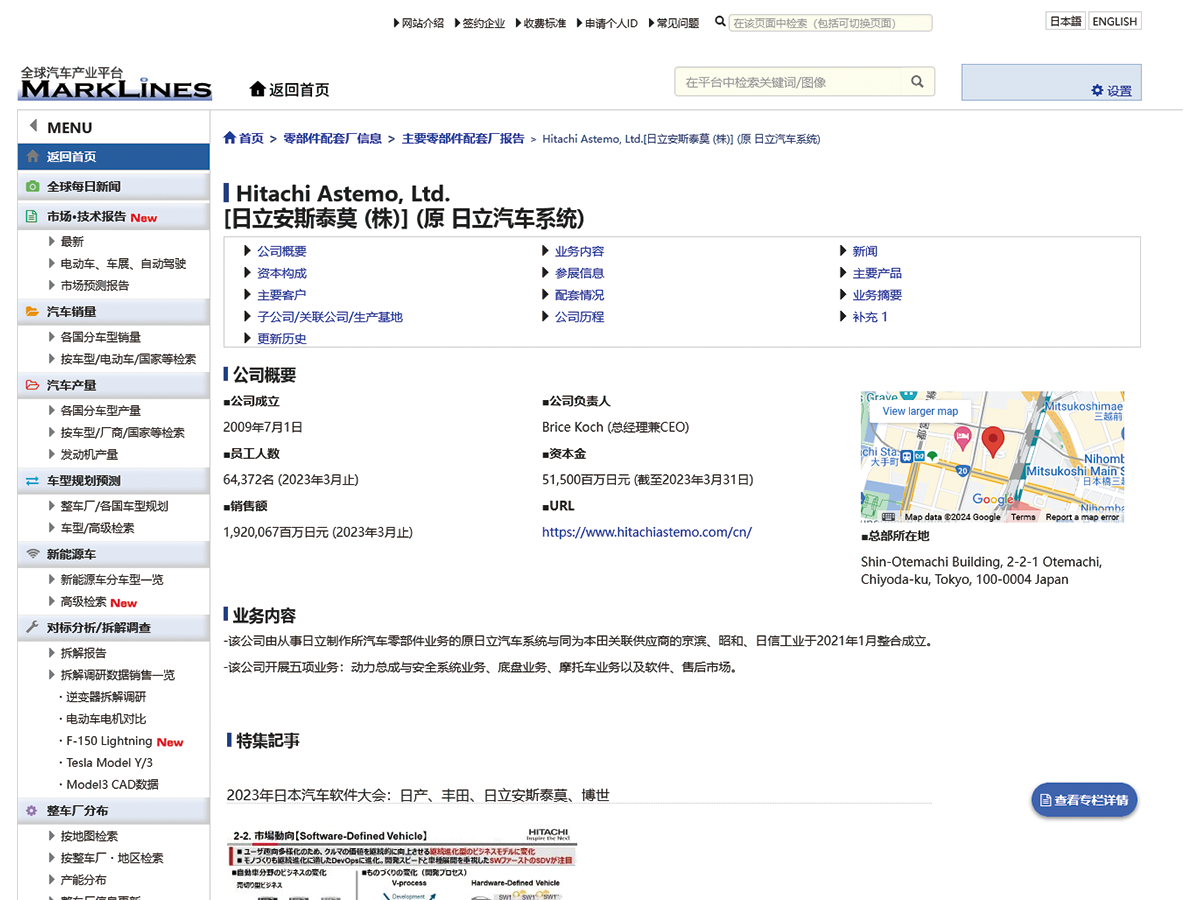Screen dimensions: 1200x900
Task: Open the 常见问题 top menu item
Action: 678,22
